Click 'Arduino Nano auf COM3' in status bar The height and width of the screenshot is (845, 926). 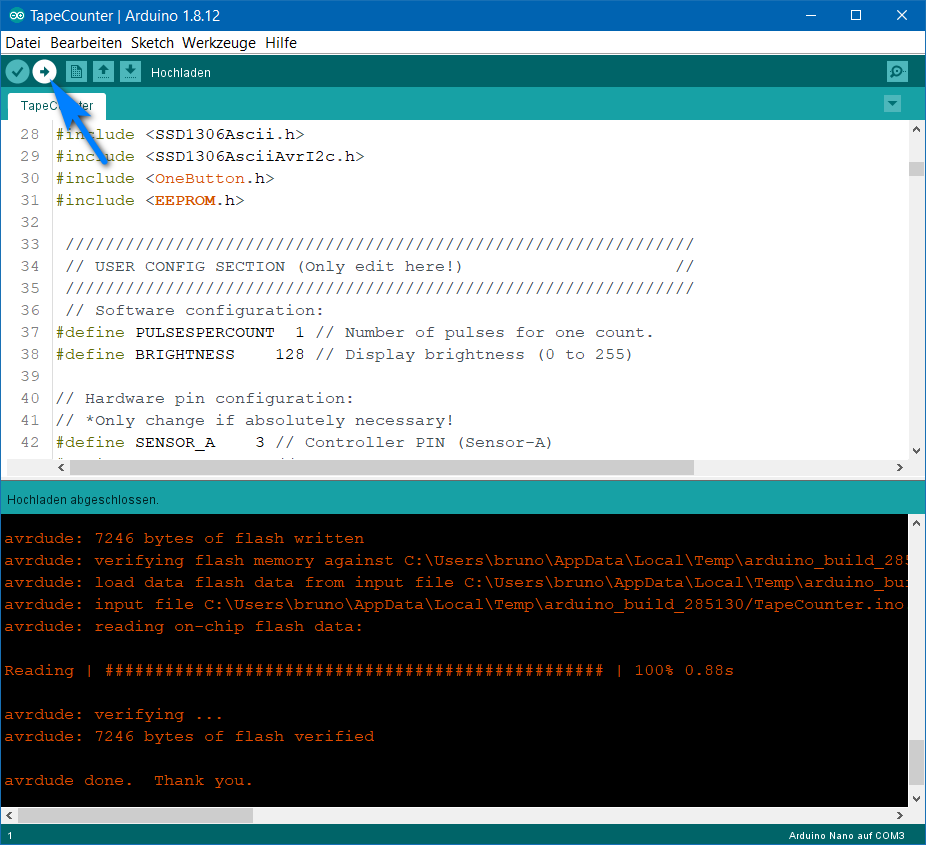coord(846,836)
